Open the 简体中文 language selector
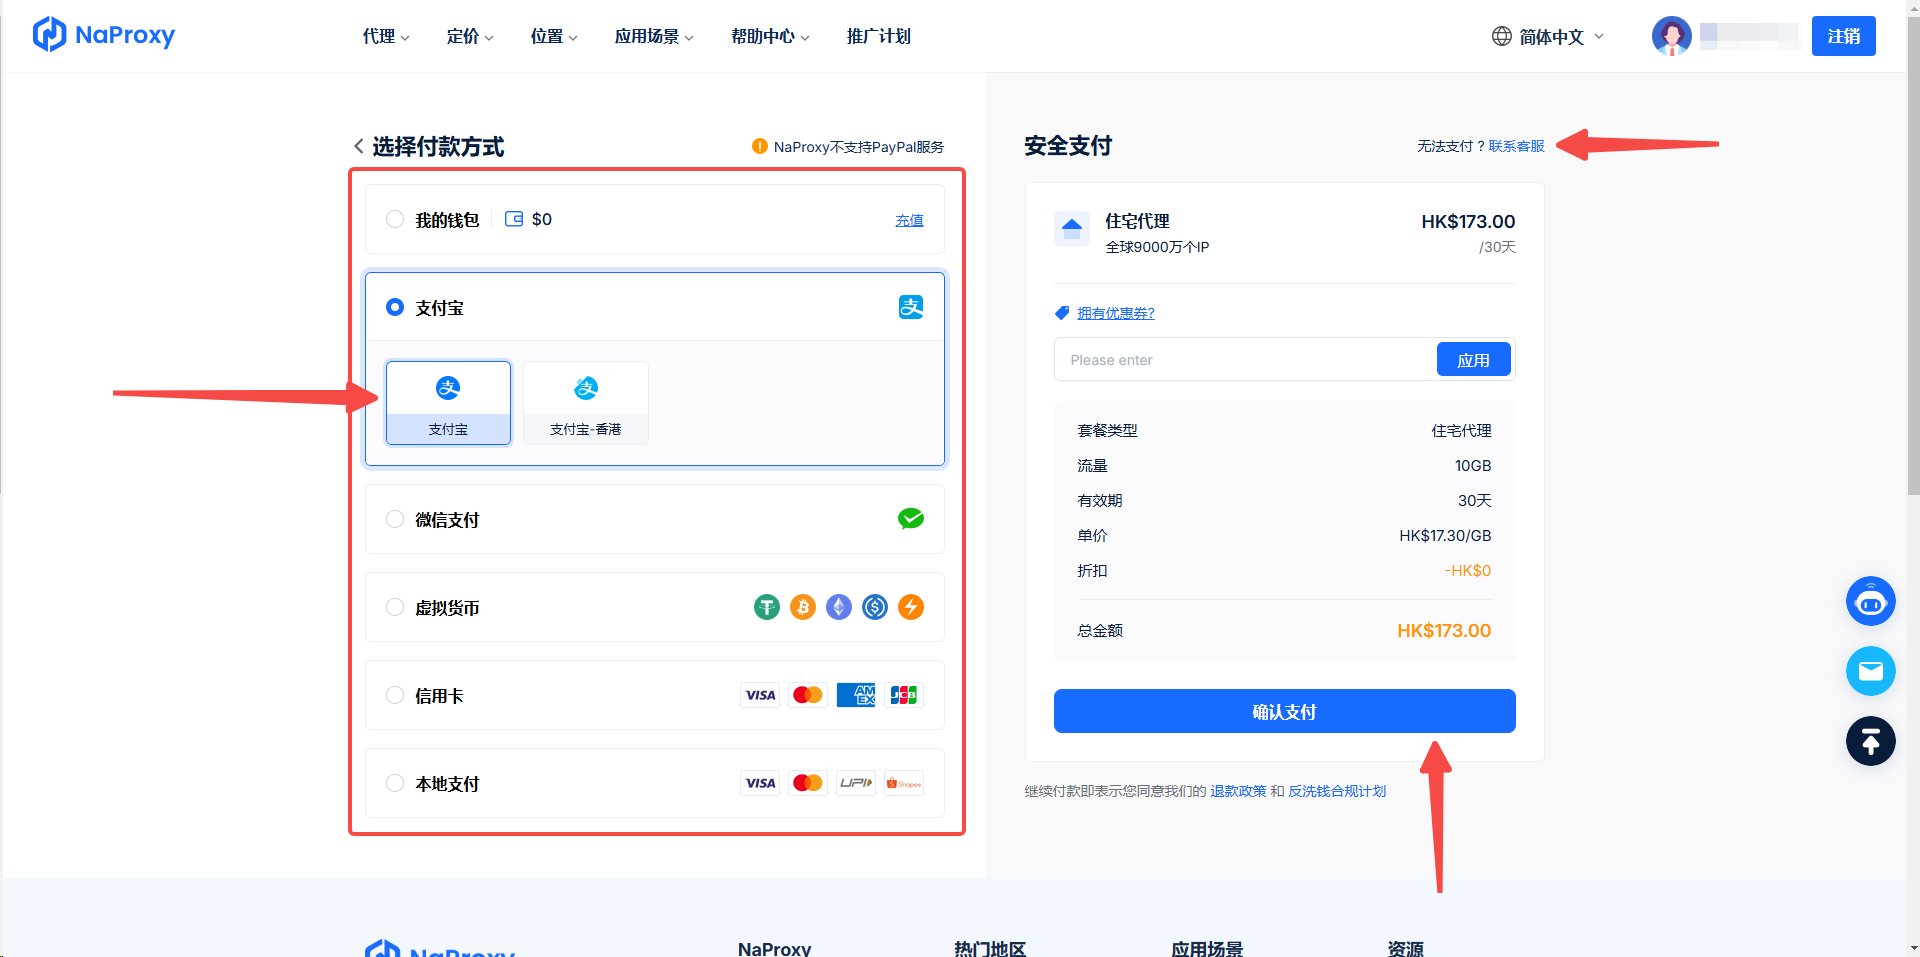 click(1548, 36)
